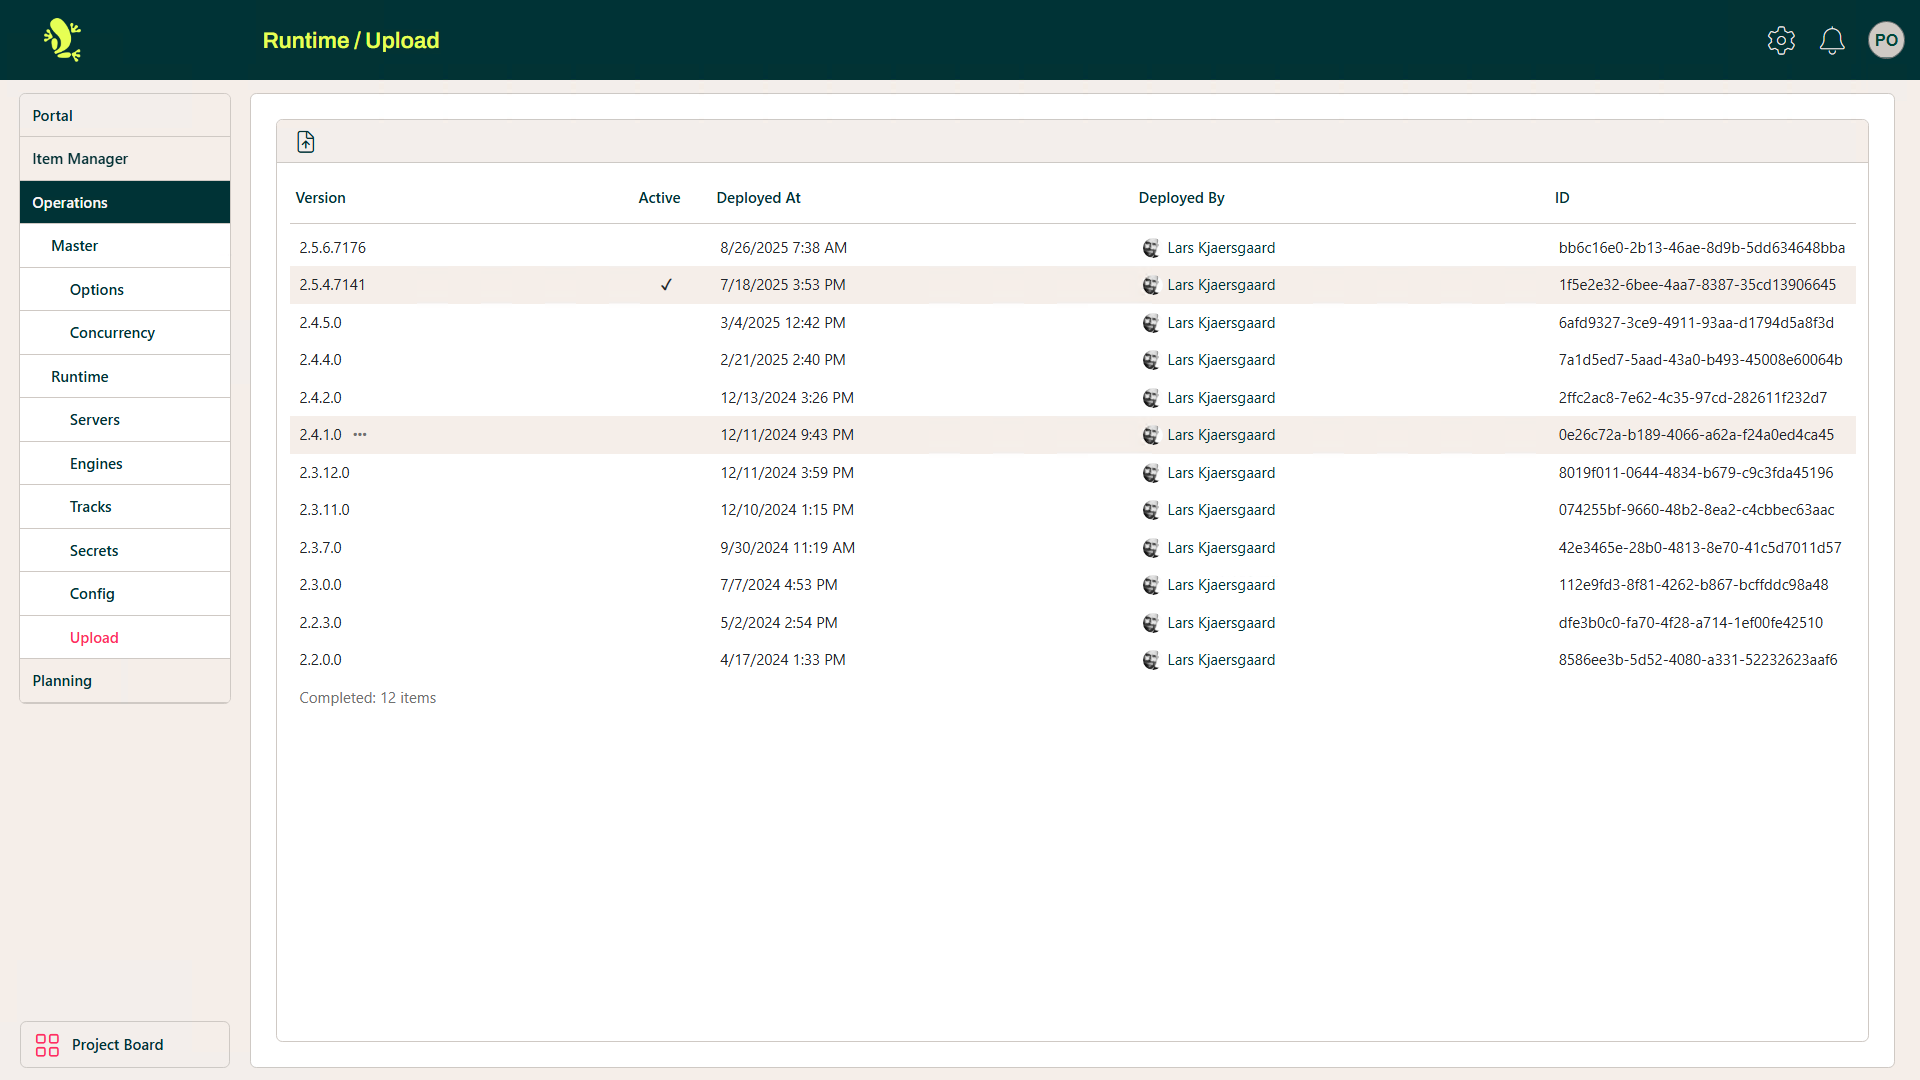The image size is (1920, 1080).
Task: Select the Upload sidebar item
Action: coord(125,638)
